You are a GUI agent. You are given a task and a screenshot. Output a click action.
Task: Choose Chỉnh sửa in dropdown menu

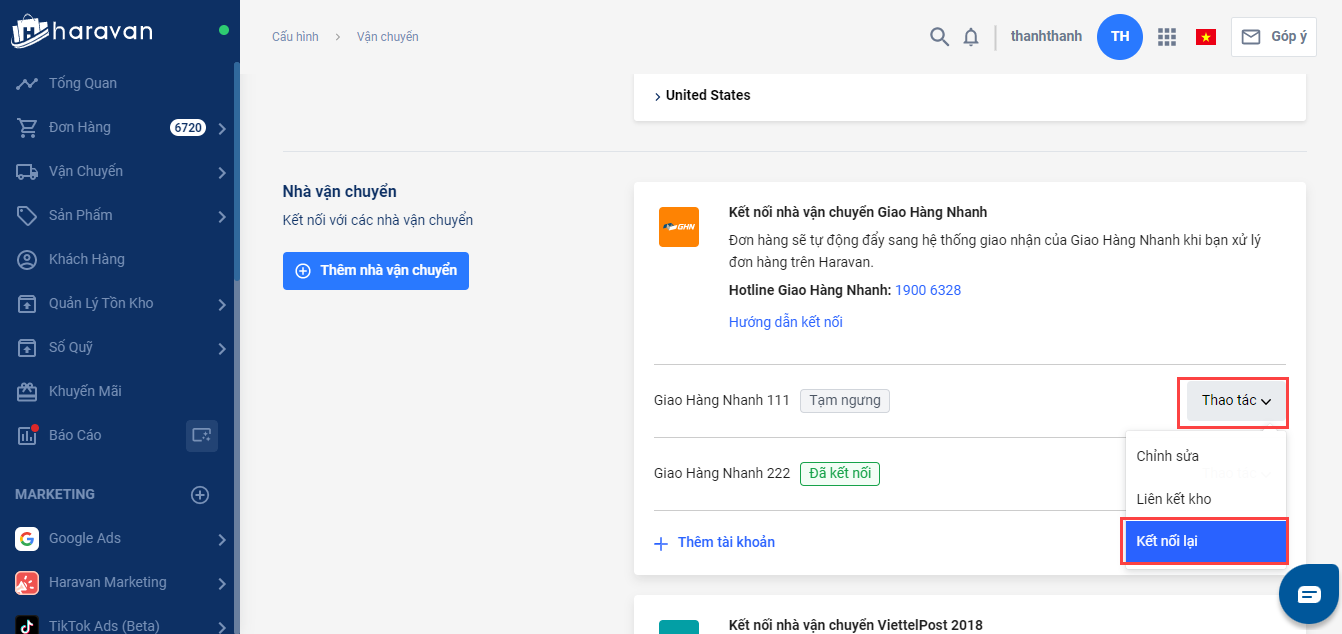coord(1167,456)
